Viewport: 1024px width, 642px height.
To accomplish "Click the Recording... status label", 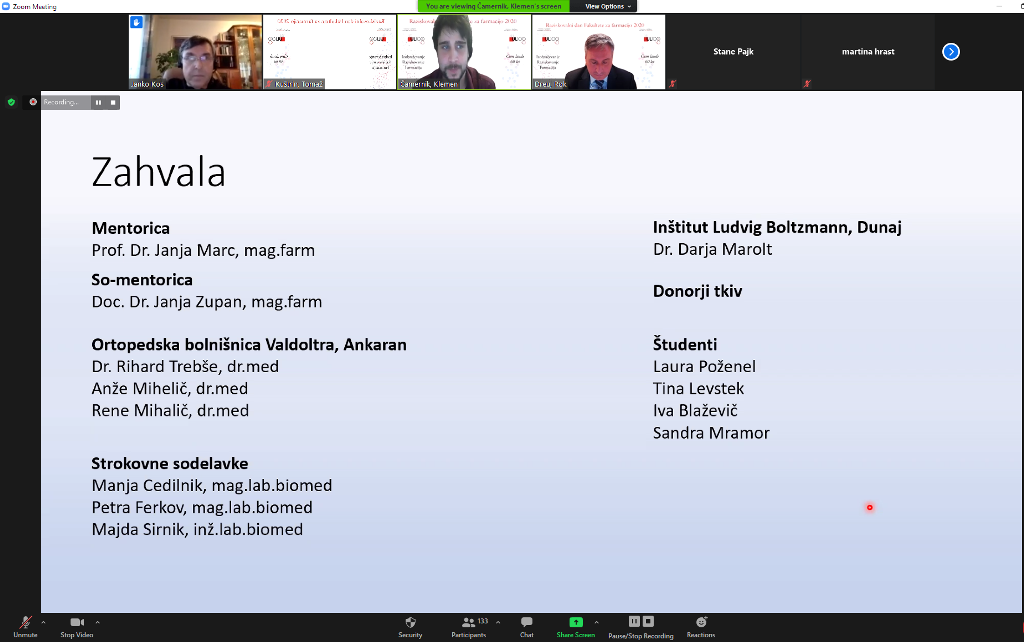I will pyautogui.click(x=61, y=103).
